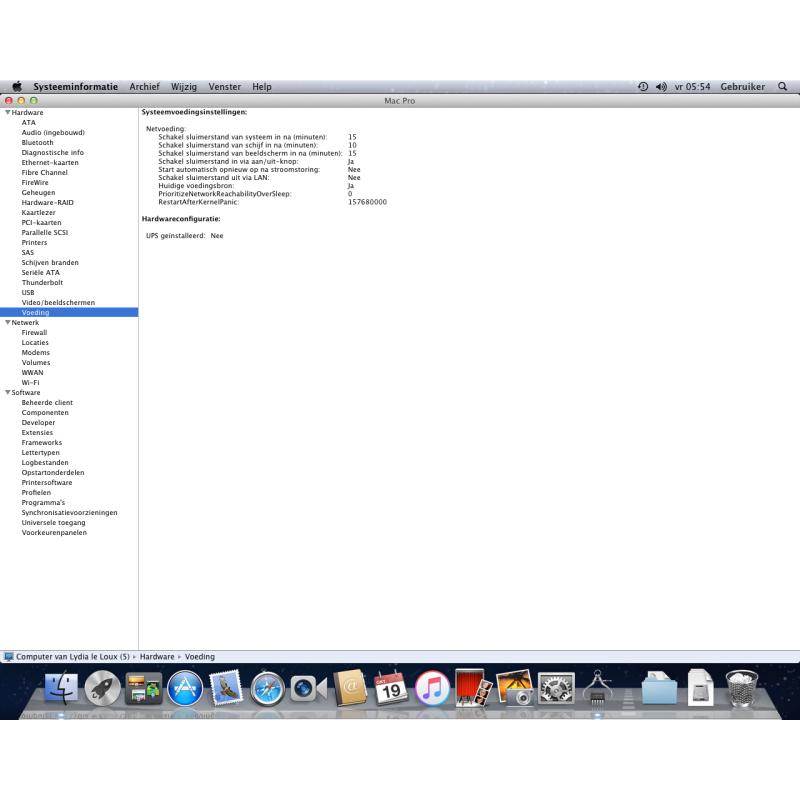Open the Apple menu
This screenshot has height=800, width=800.
[17, 86]
